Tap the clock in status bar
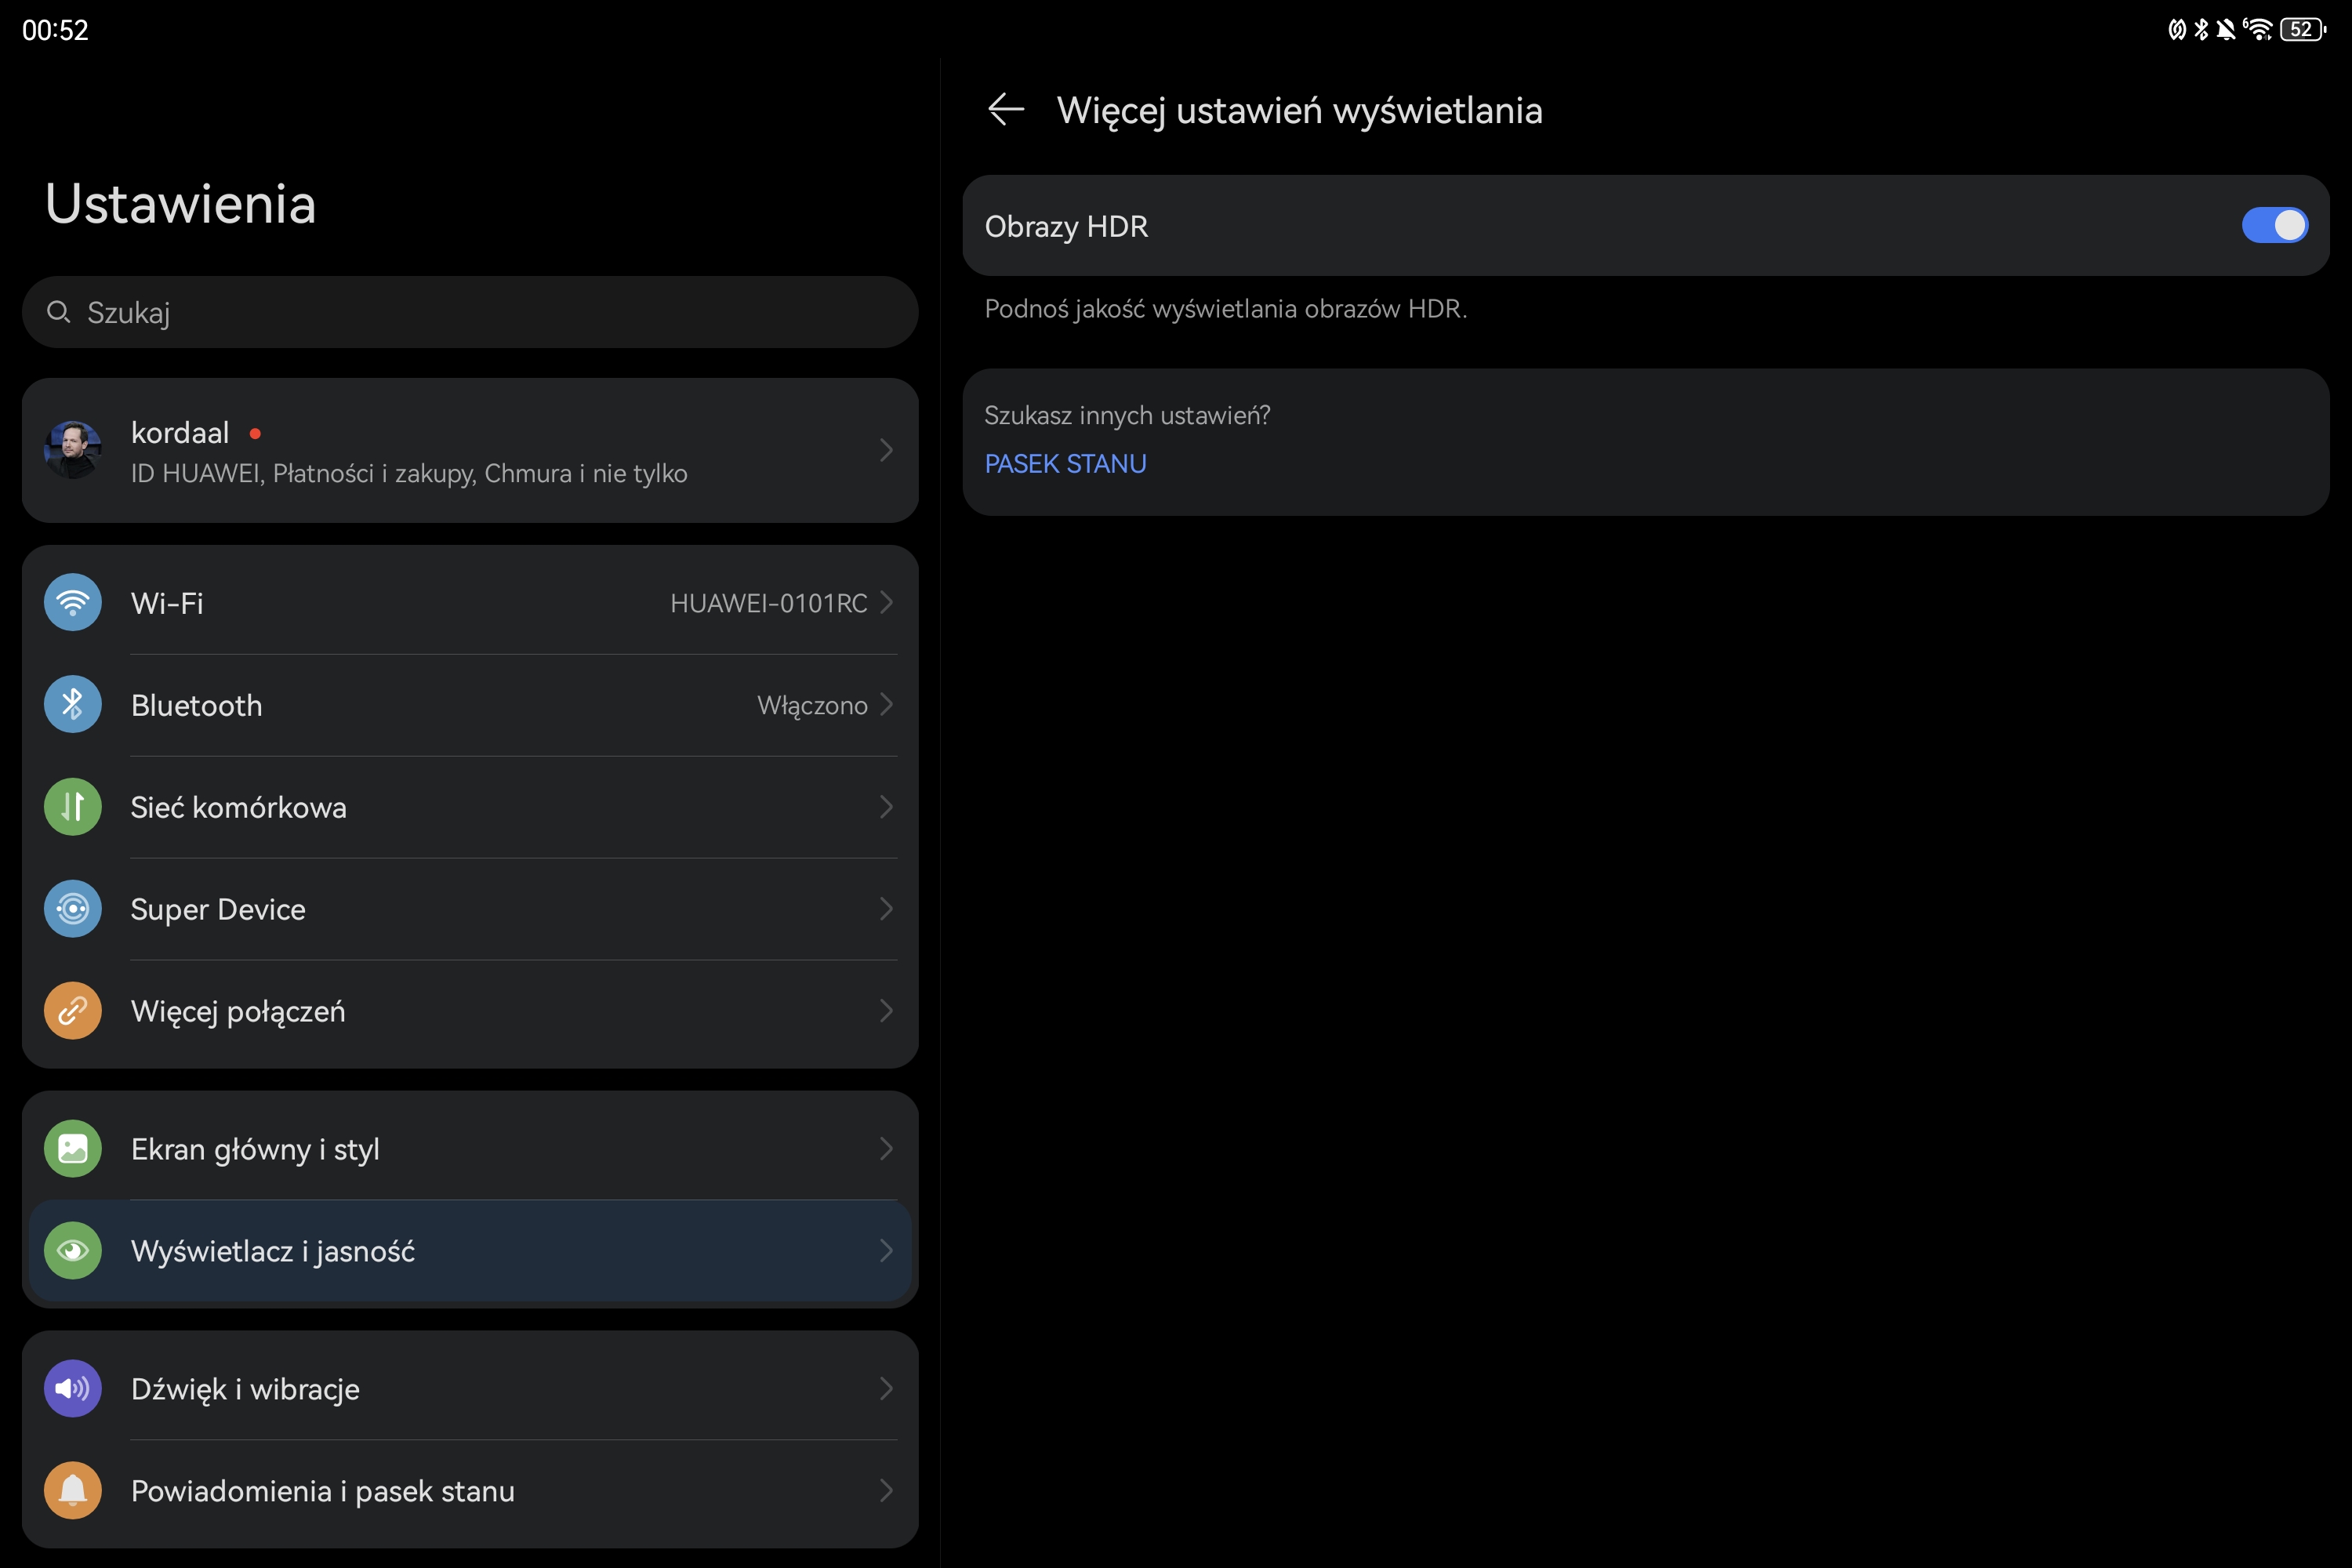 [55, 30]
